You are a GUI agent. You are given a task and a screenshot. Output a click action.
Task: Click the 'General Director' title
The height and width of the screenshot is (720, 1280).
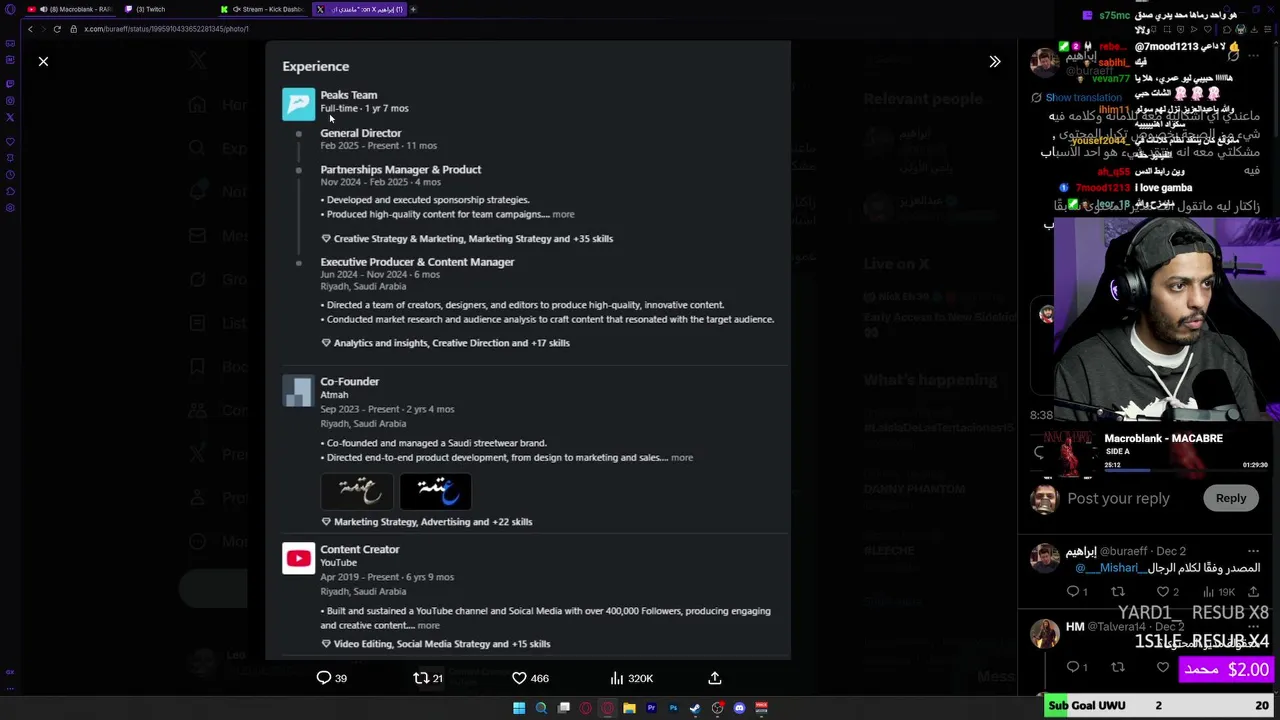pos(360,133)
